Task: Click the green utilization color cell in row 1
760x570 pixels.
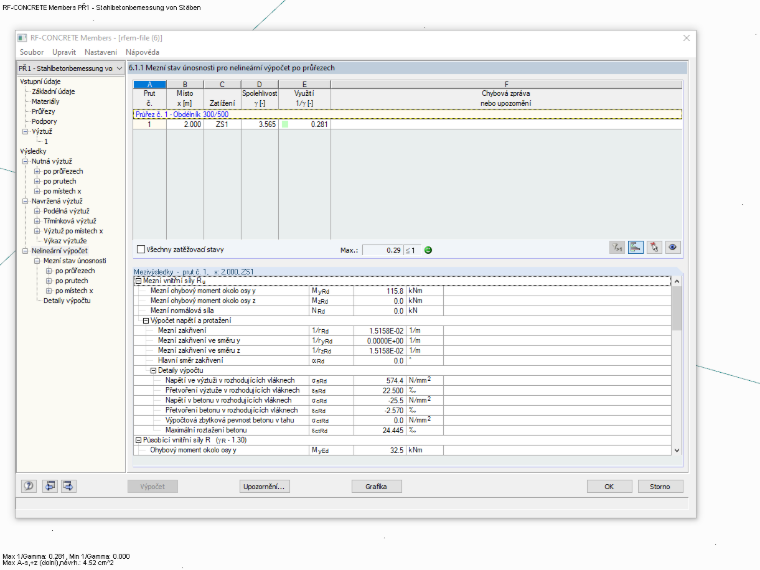Action: [285, 125]
